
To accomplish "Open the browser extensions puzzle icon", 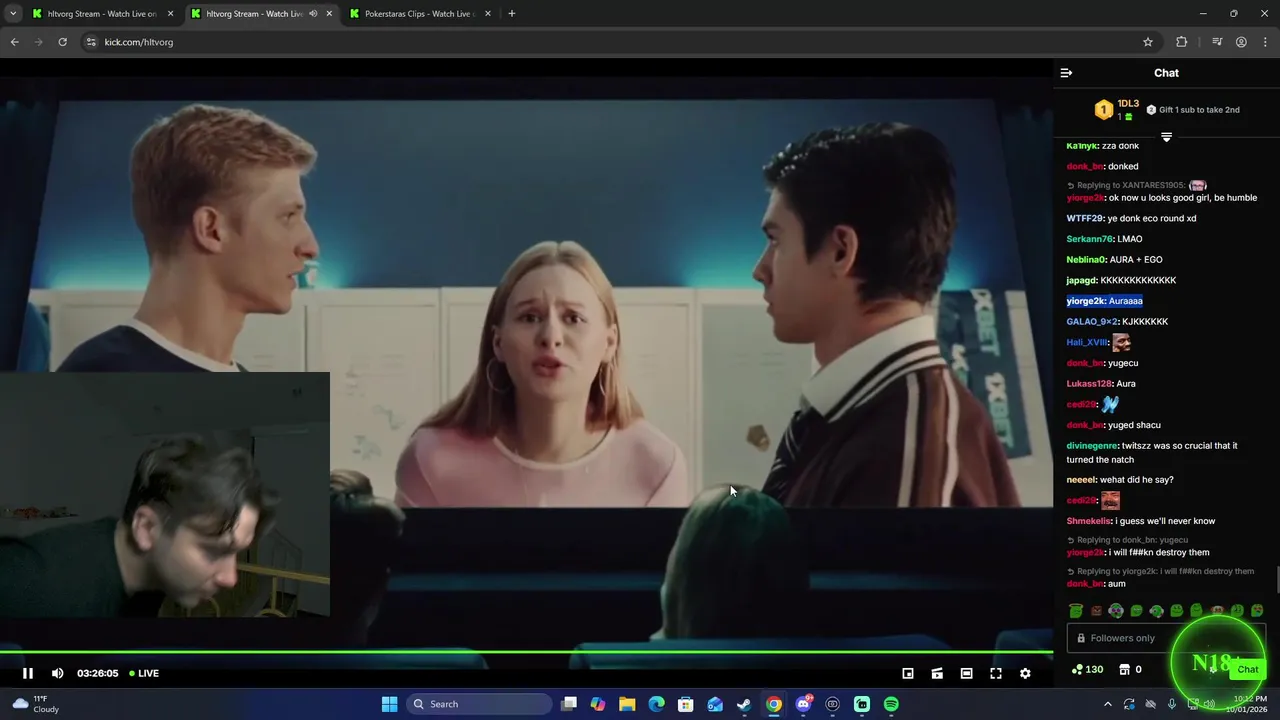I will [1181, 42].
